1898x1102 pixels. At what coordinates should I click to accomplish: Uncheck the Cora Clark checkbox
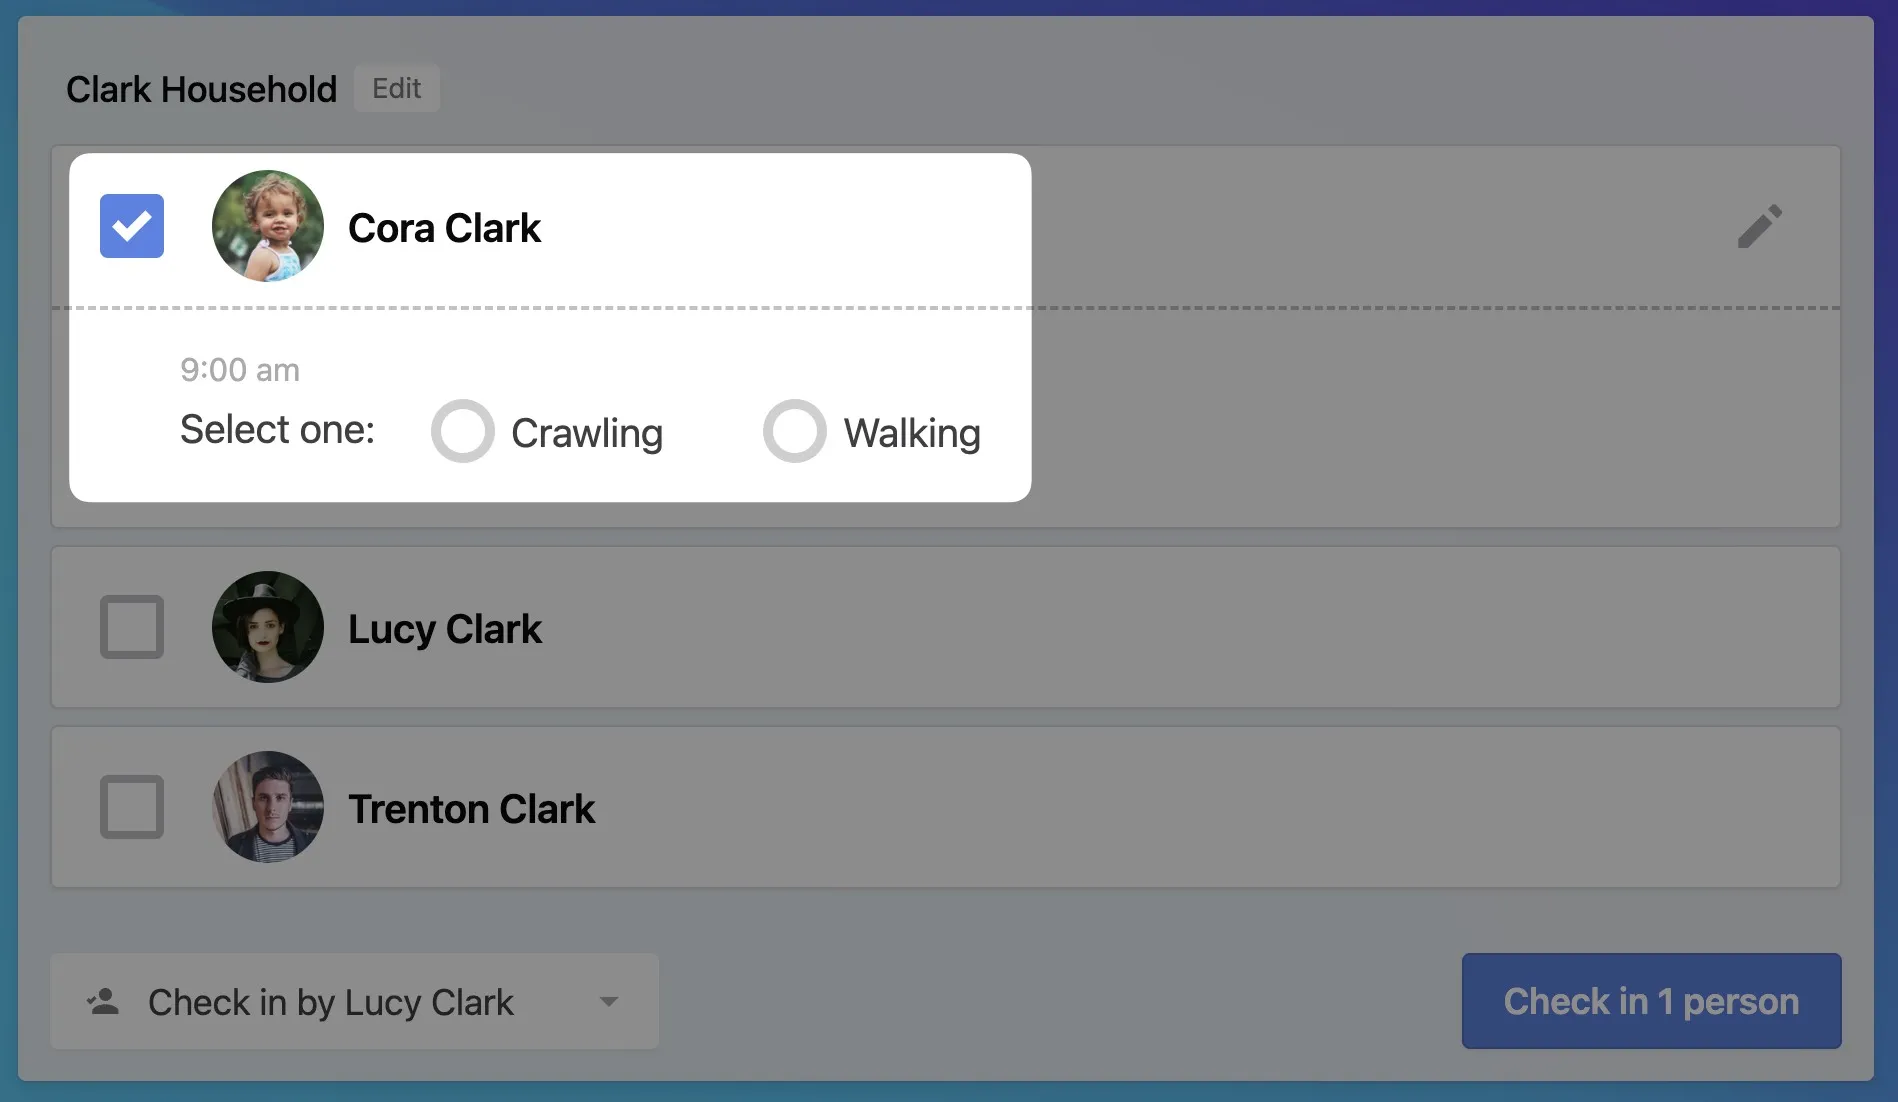pyautogui.click(x=132, y=226)
